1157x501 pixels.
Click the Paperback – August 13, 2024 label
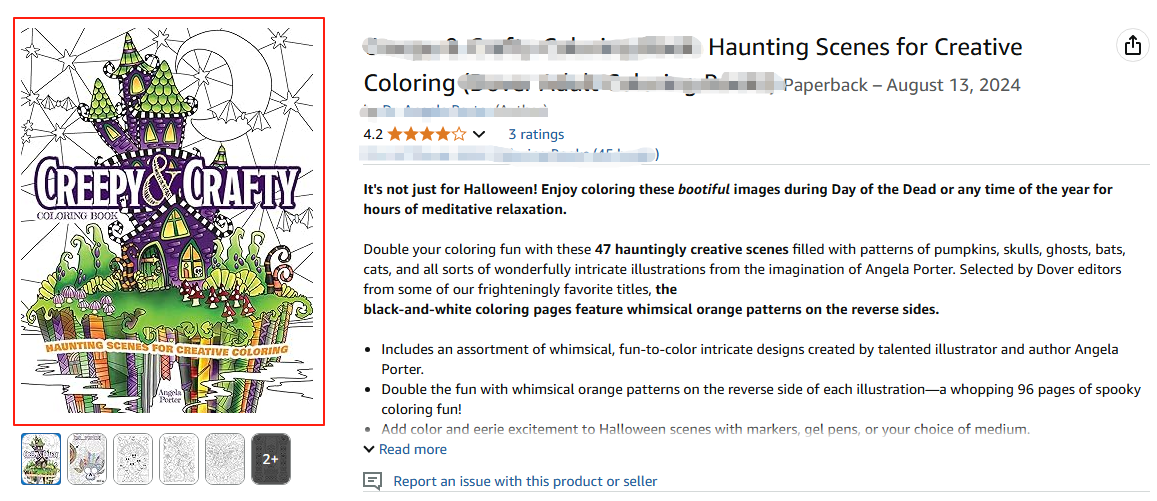coord(901,85)
